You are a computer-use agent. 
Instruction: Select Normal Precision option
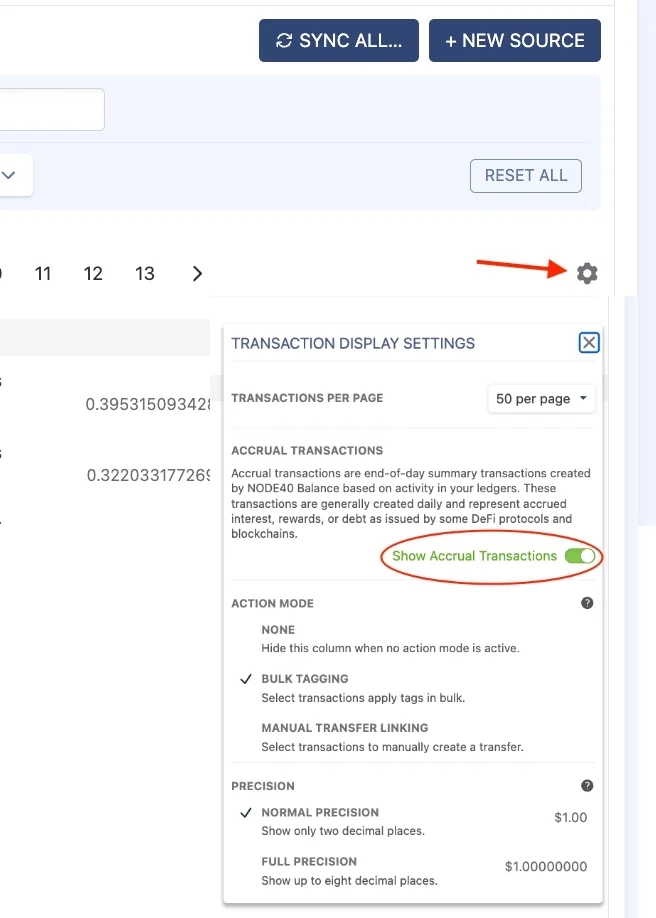(x=319, y=813)
